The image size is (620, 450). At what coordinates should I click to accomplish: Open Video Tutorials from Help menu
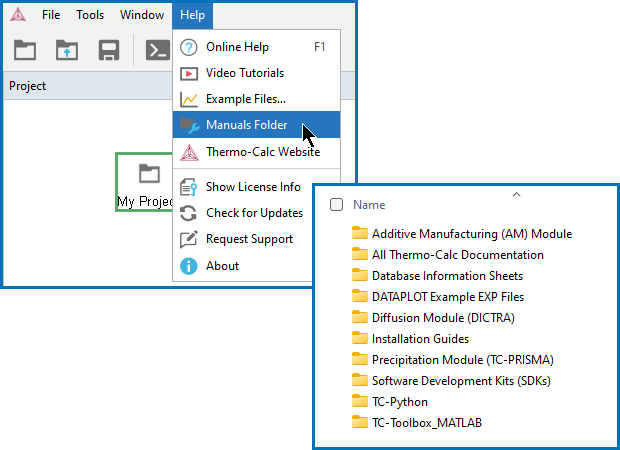256,73
